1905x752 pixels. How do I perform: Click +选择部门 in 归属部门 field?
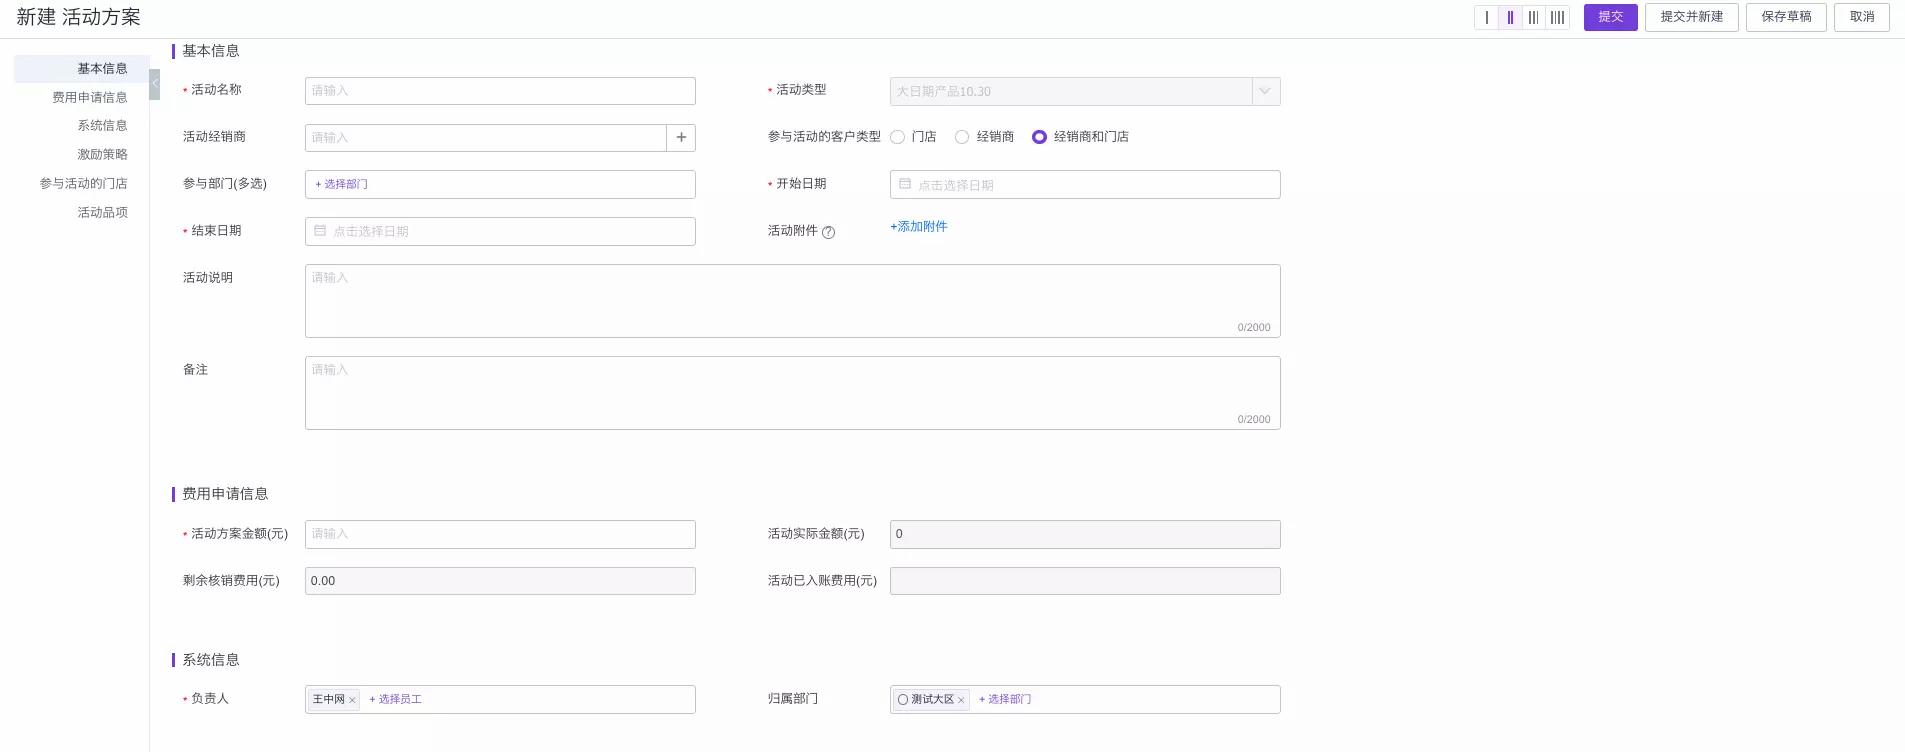pyautogui.click(x=1005, y=700)
